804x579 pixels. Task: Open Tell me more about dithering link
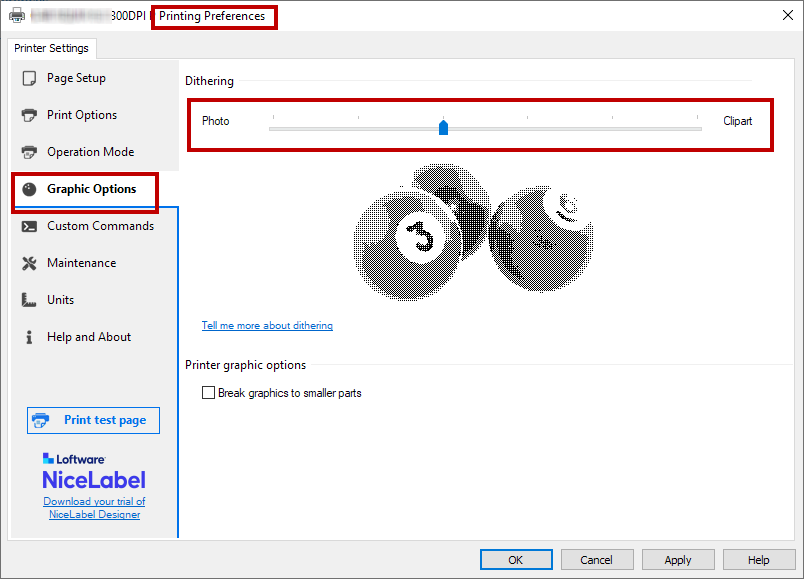pyautogui.click(x=267, y=326)
